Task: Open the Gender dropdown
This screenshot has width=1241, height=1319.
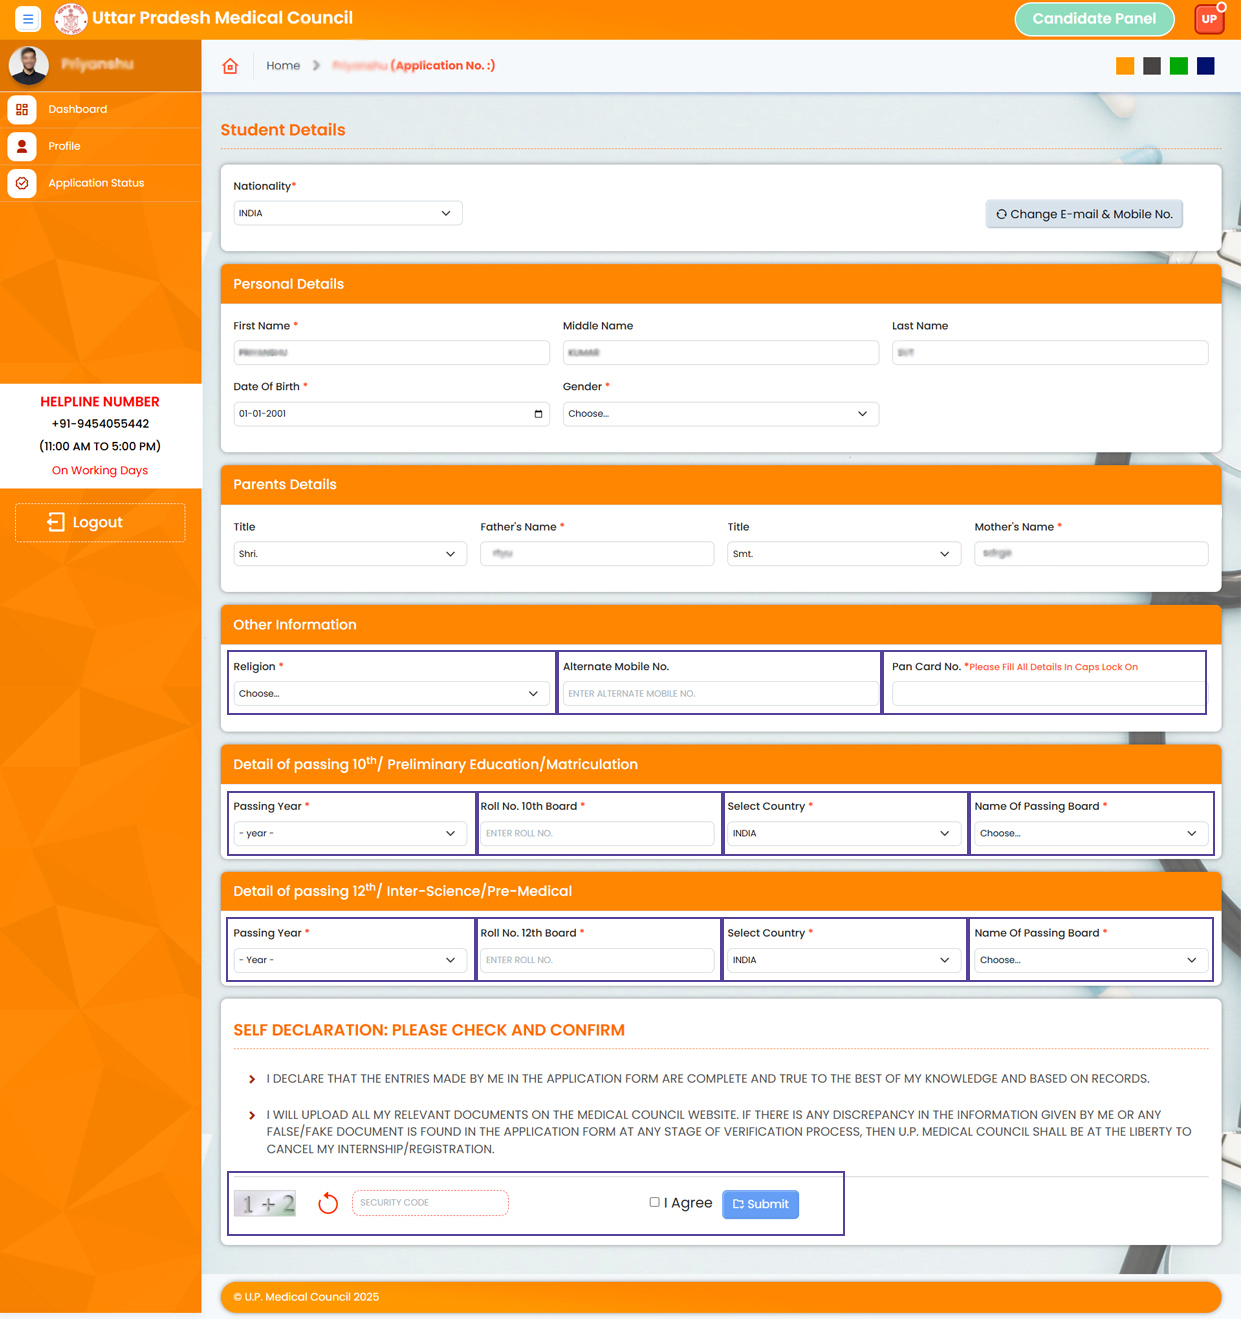Action: pyautogui.click(x=720, y=414)
